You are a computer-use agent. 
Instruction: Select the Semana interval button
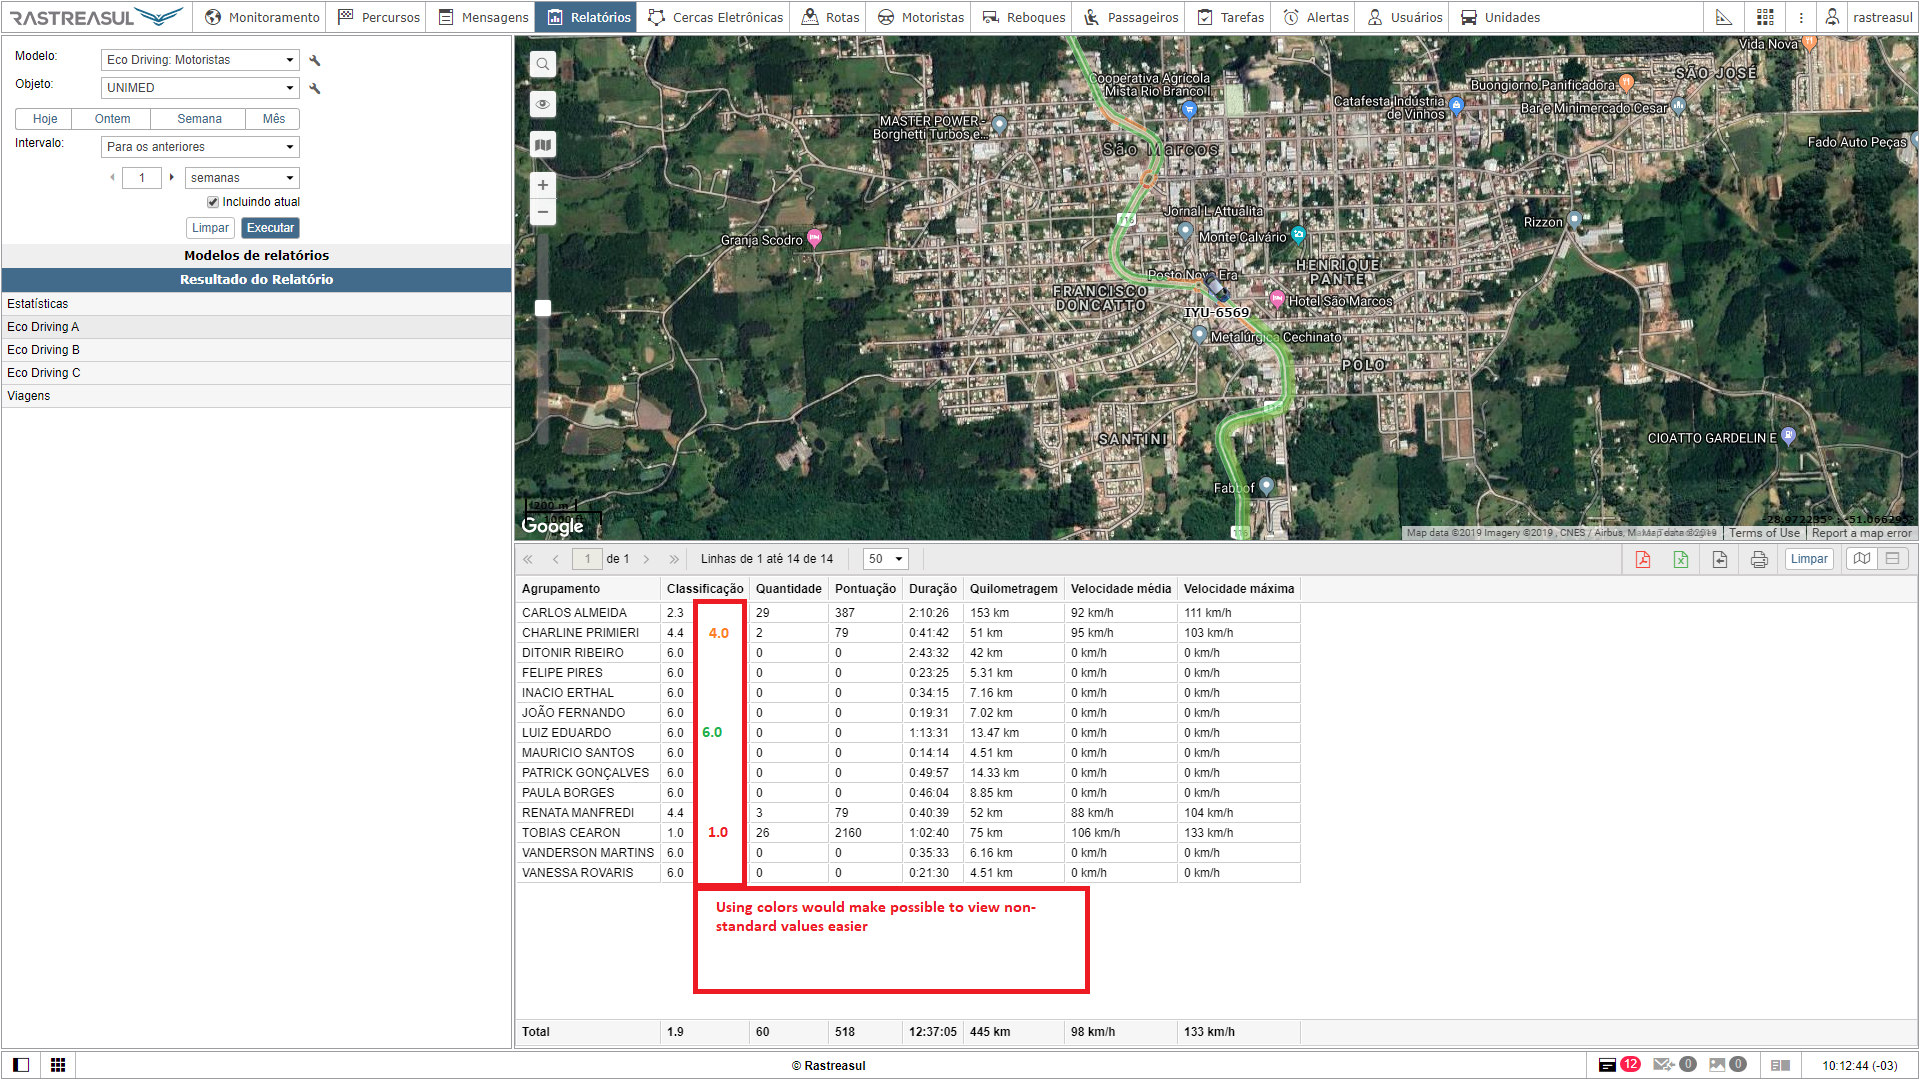click(199, 119)
